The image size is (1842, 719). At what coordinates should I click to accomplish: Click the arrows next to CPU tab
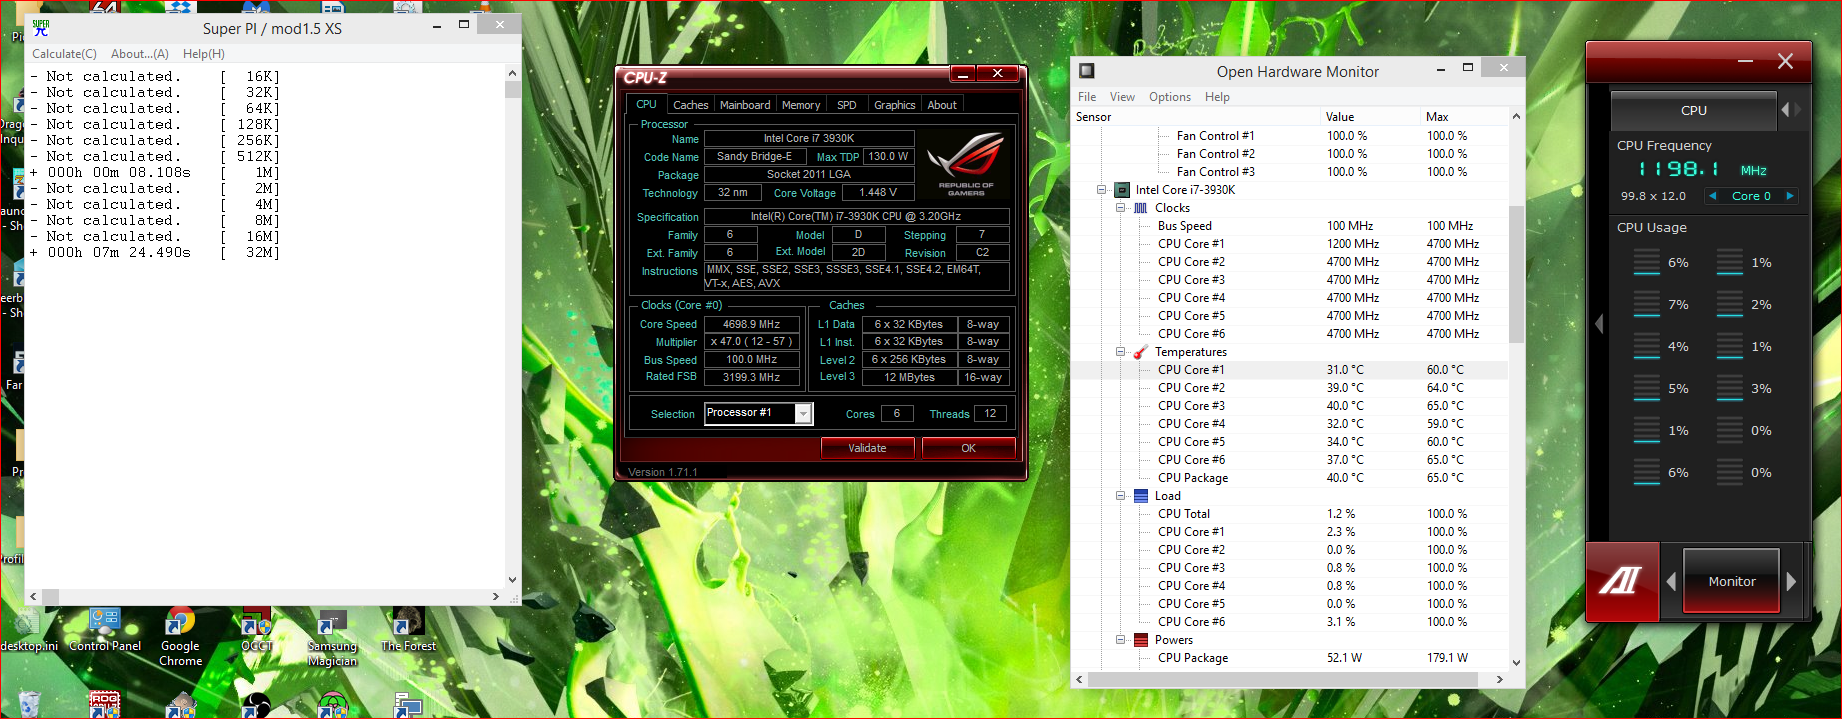tap(1791, 110)
